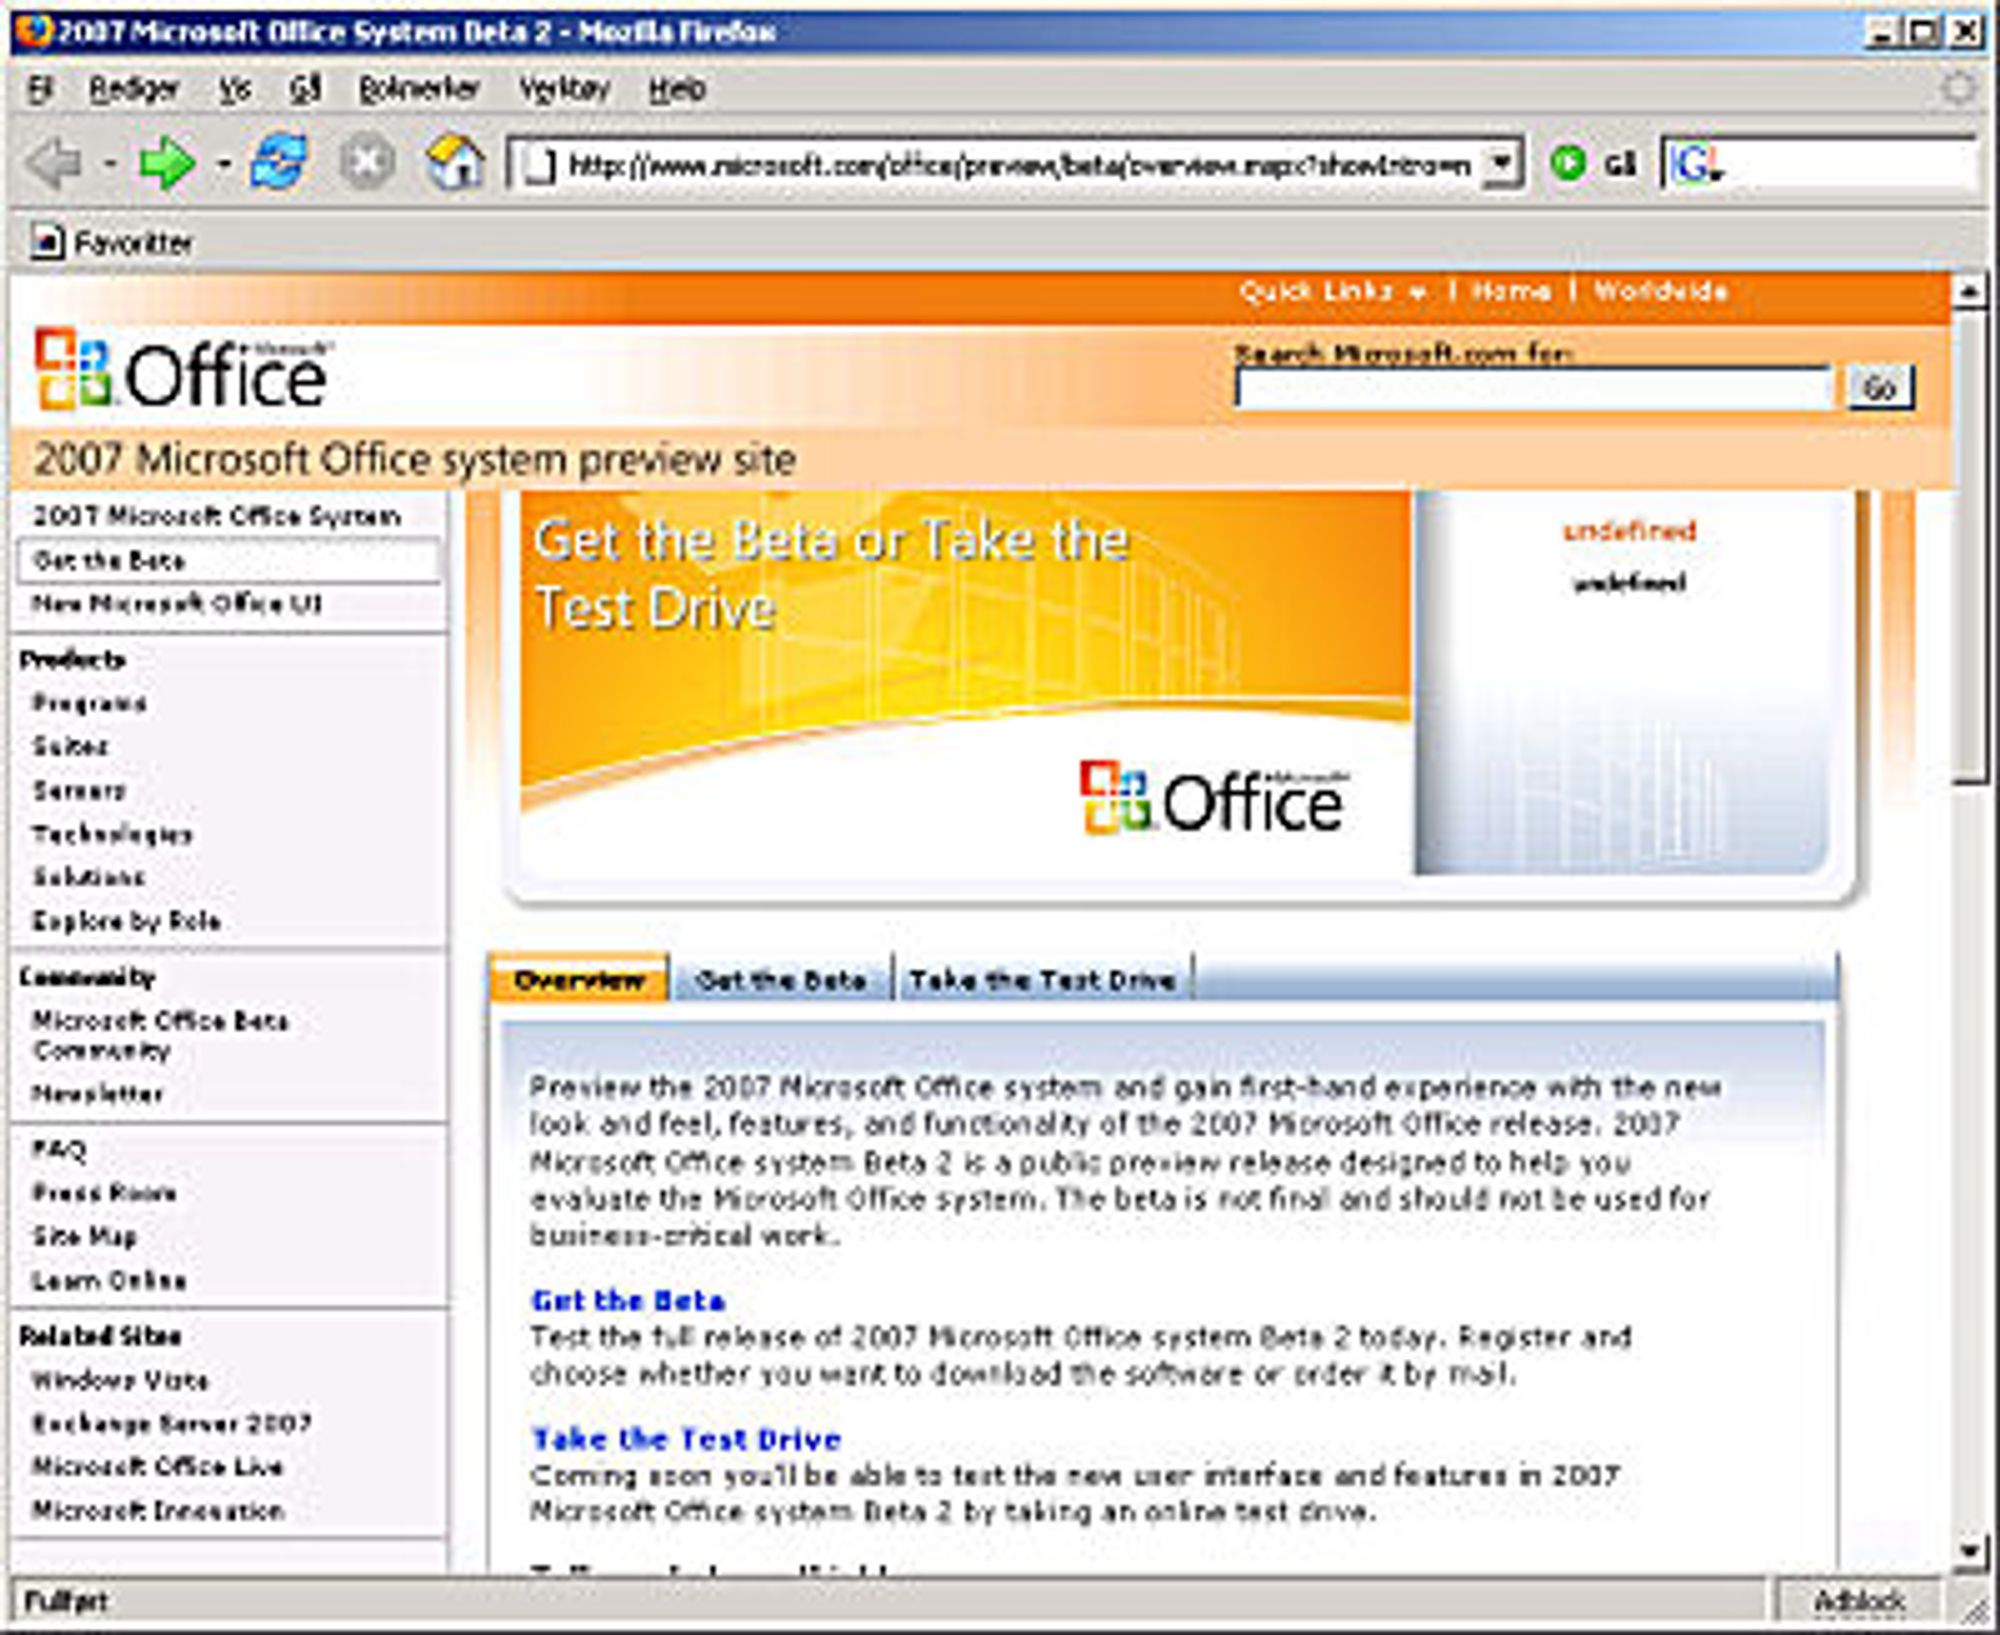
Task: Click the vertical scrollbar thumb
Action: [1969, 545]
